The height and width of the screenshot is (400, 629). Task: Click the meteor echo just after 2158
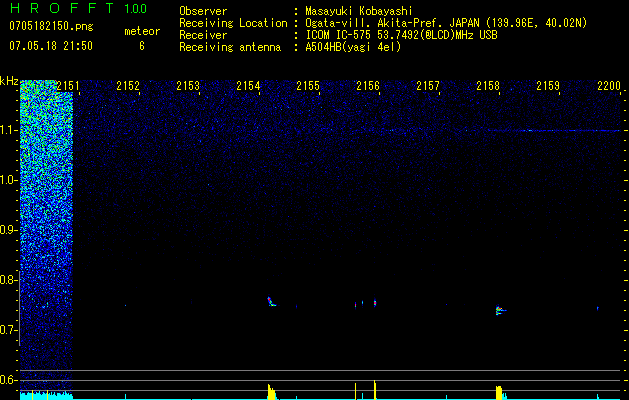[500, 310]
